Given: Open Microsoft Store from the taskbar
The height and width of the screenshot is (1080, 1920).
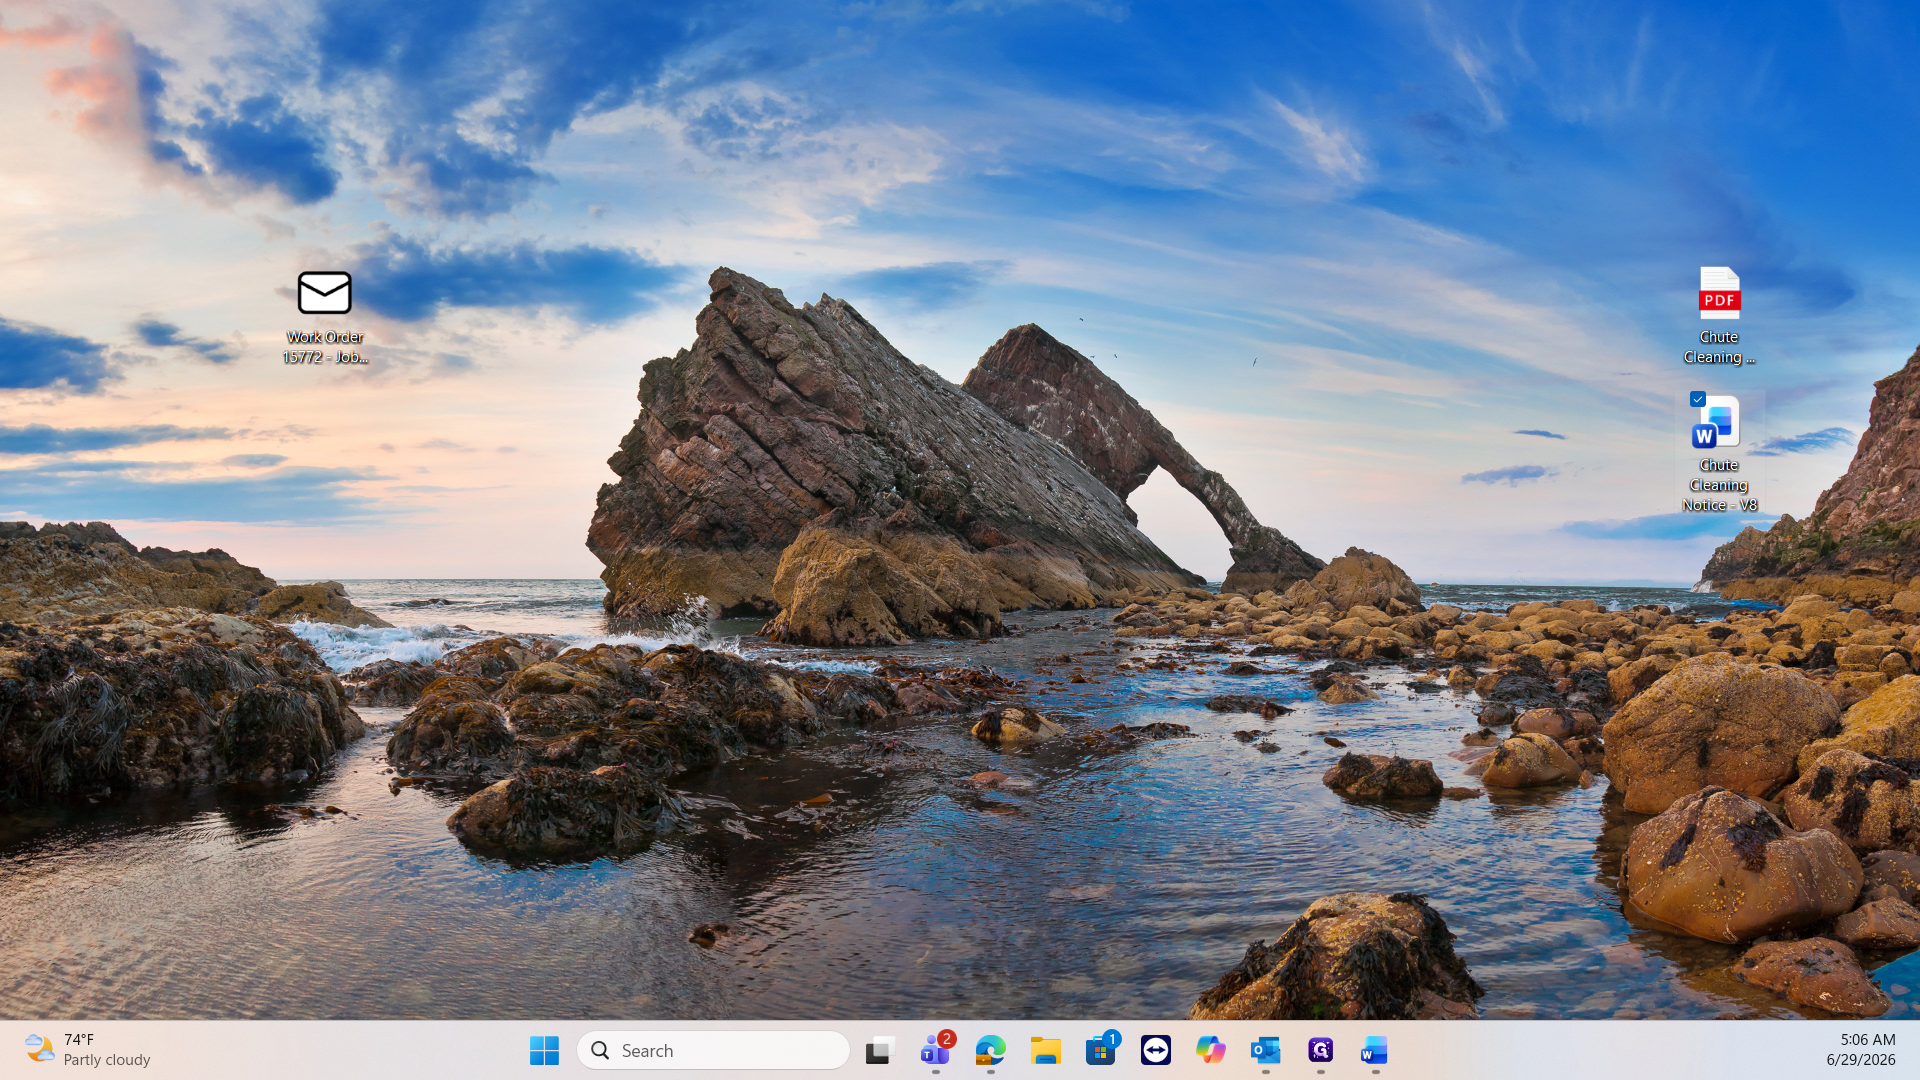Looking at the screenshot, I should point(1101,1050).
